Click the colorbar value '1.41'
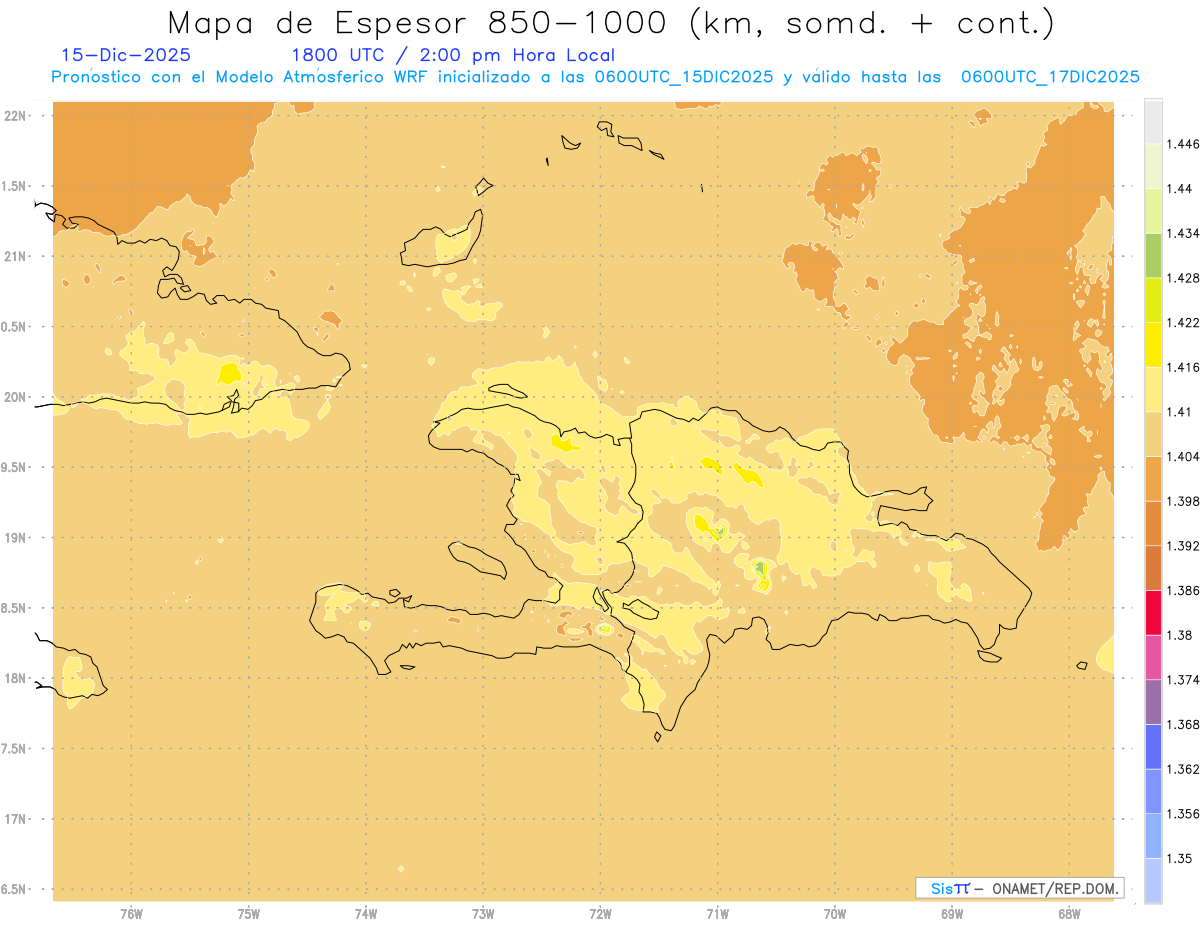The height and width of the screenshot is (927, 1200). [x=1180, y=412]
